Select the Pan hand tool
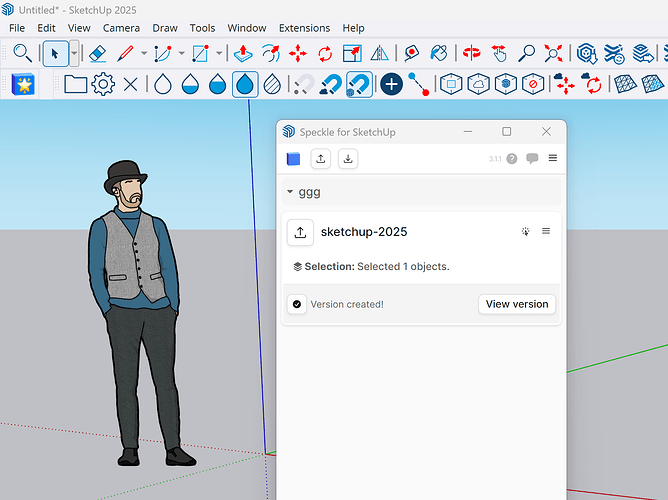 (x=499, y=54)
